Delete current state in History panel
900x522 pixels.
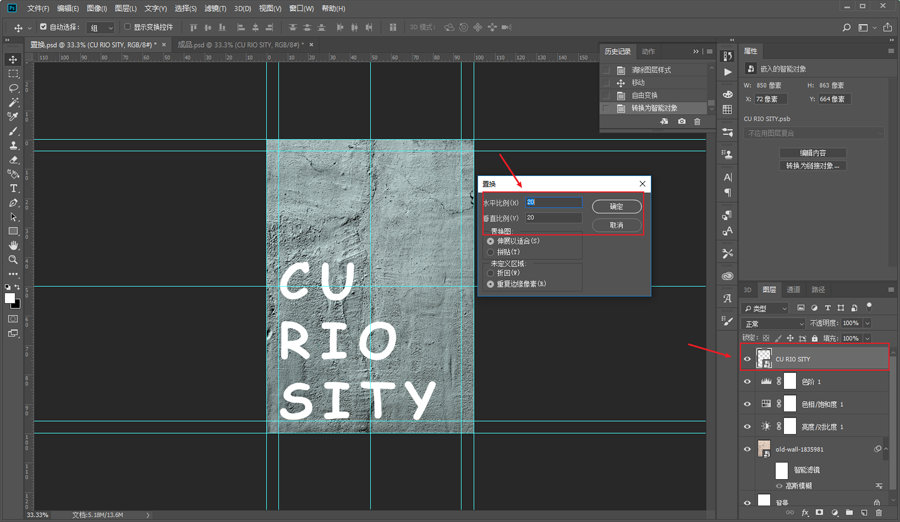point(697,122)
